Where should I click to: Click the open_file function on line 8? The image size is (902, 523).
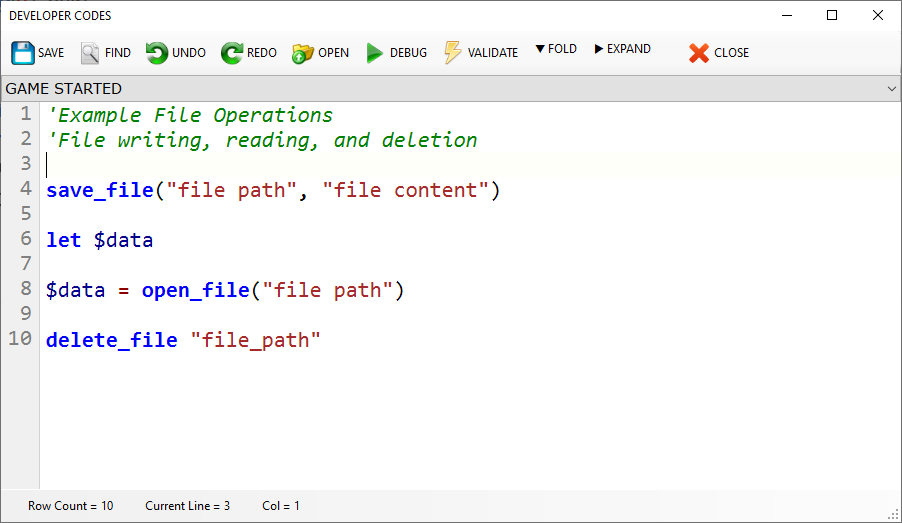(194, 290)
